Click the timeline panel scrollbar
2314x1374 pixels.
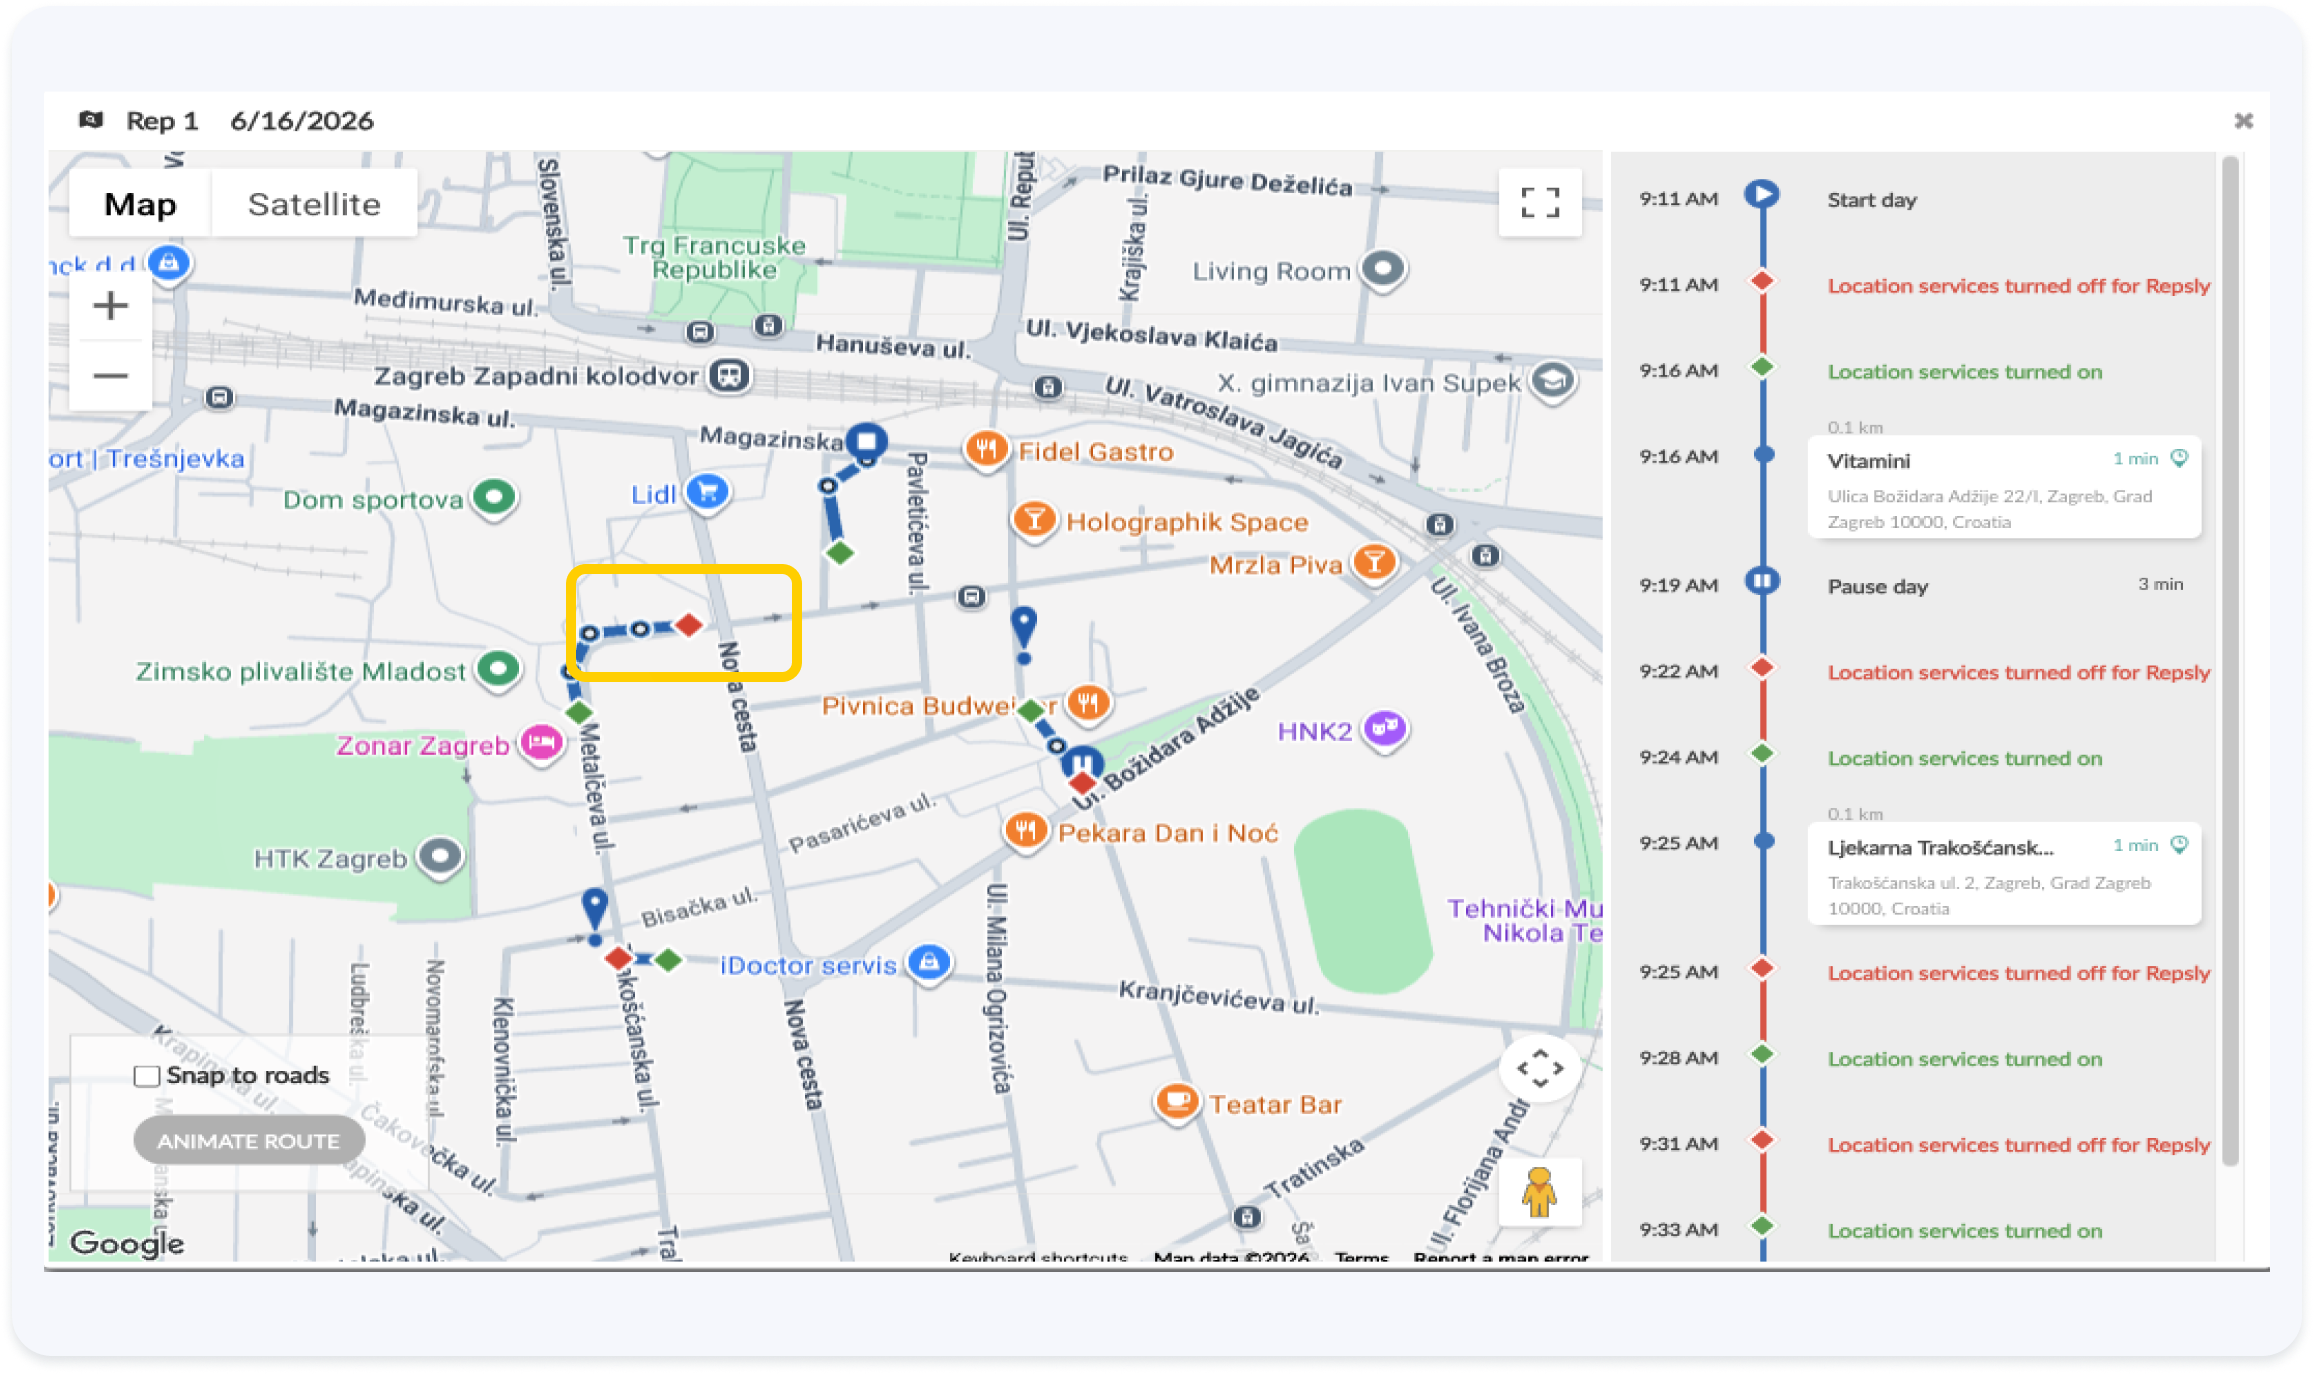coord(2230,660)
